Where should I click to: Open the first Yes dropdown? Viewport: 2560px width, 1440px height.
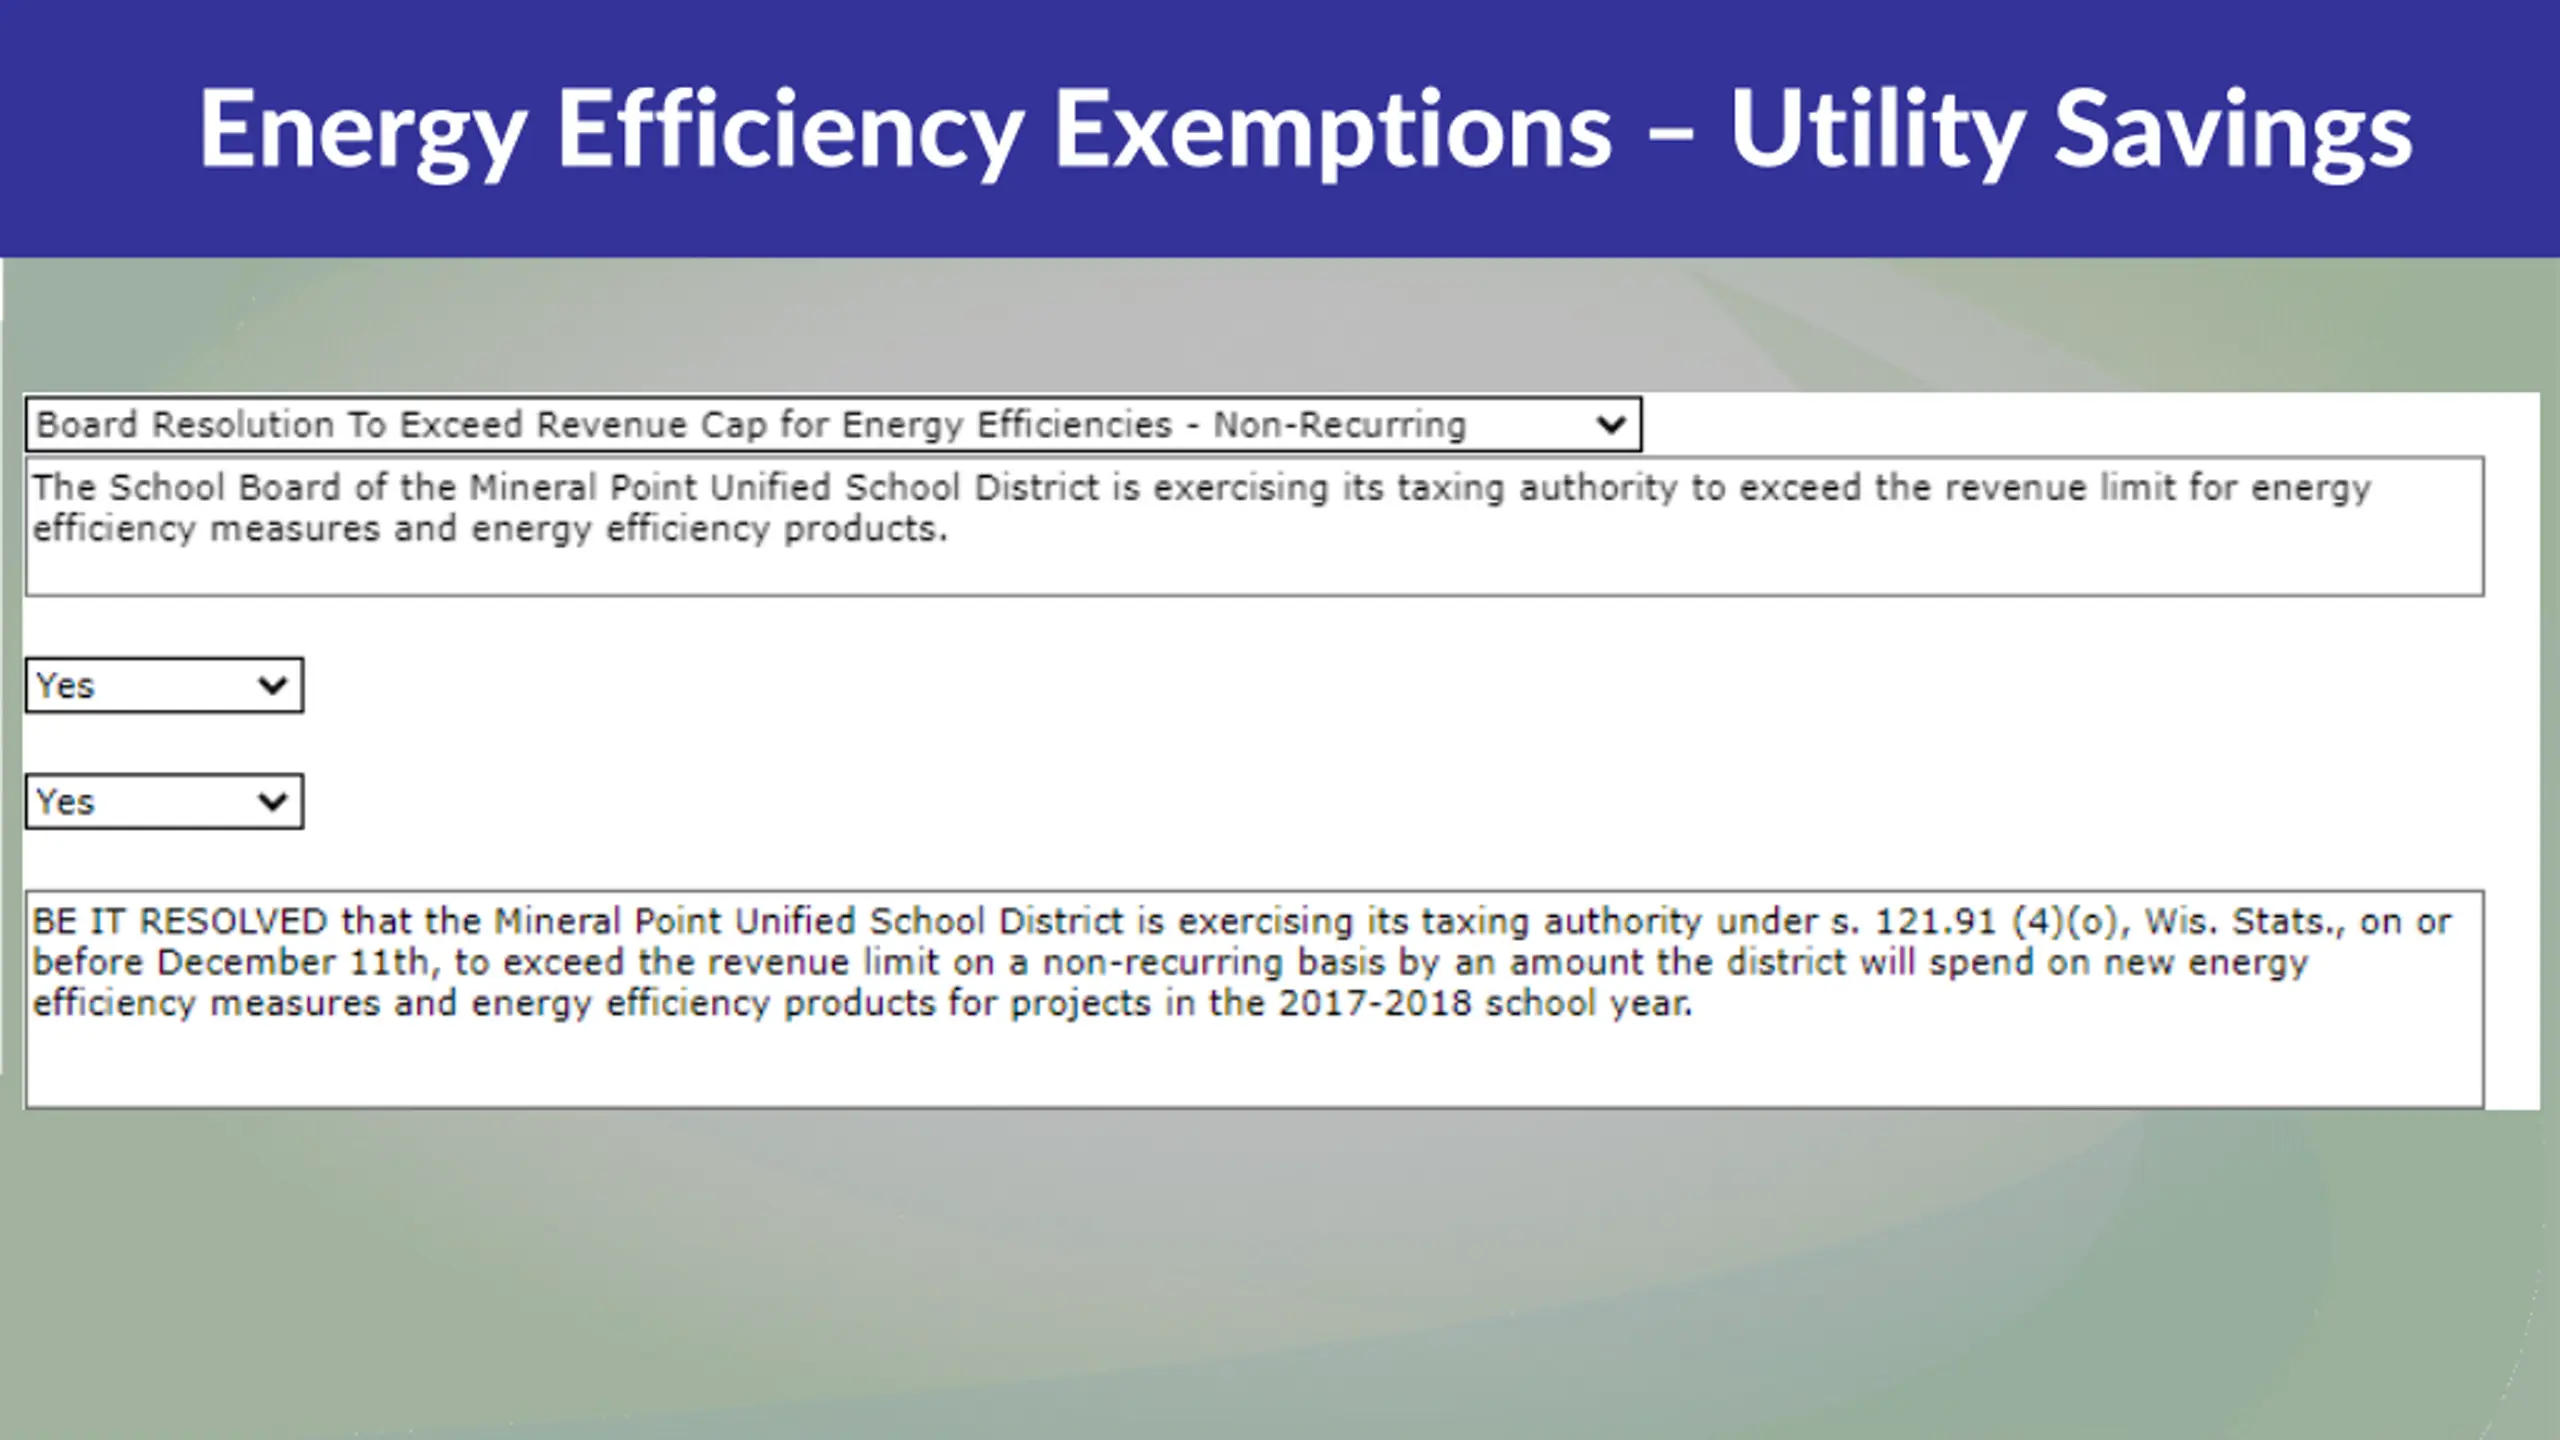tap(164, 685)
